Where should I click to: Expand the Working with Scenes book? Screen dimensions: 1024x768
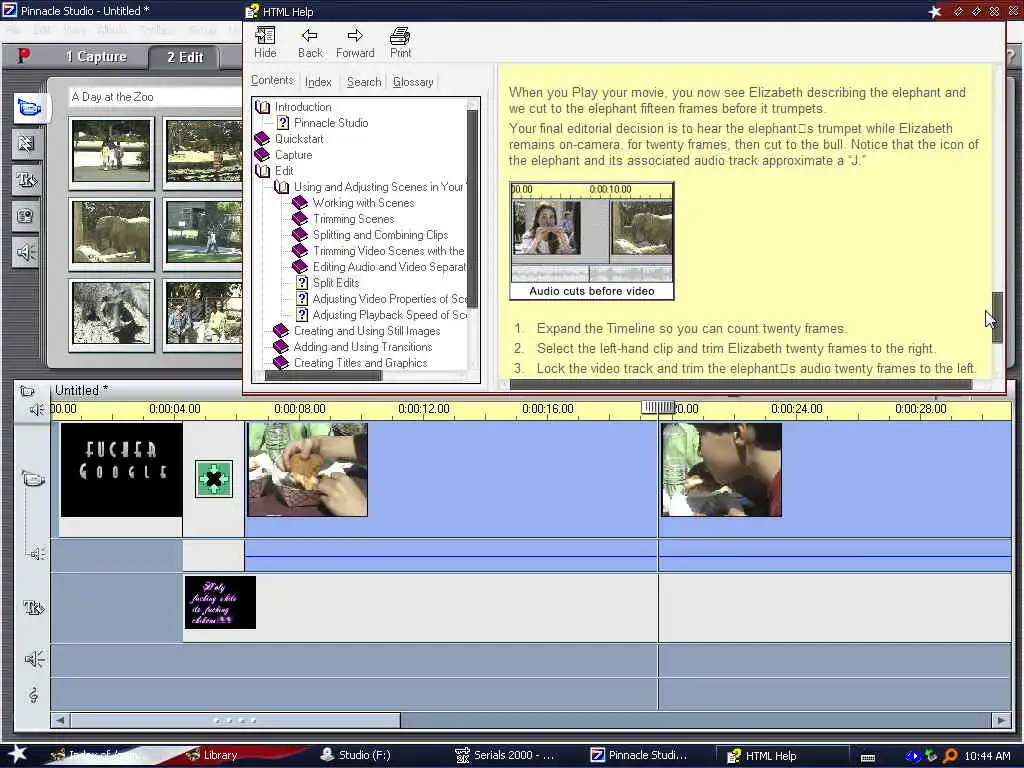300,203
